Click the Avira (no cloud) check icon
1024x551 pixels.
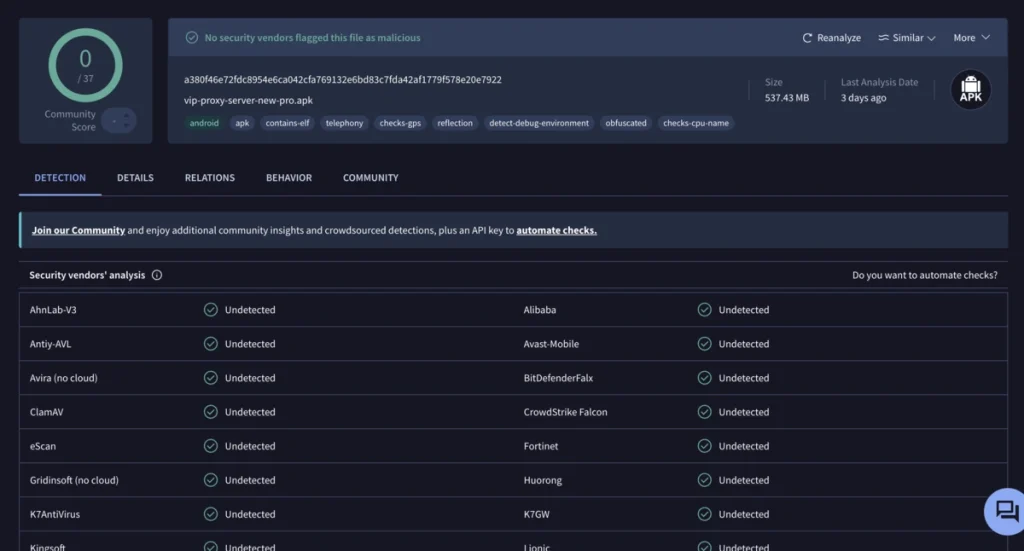click(x=210, y=377)
